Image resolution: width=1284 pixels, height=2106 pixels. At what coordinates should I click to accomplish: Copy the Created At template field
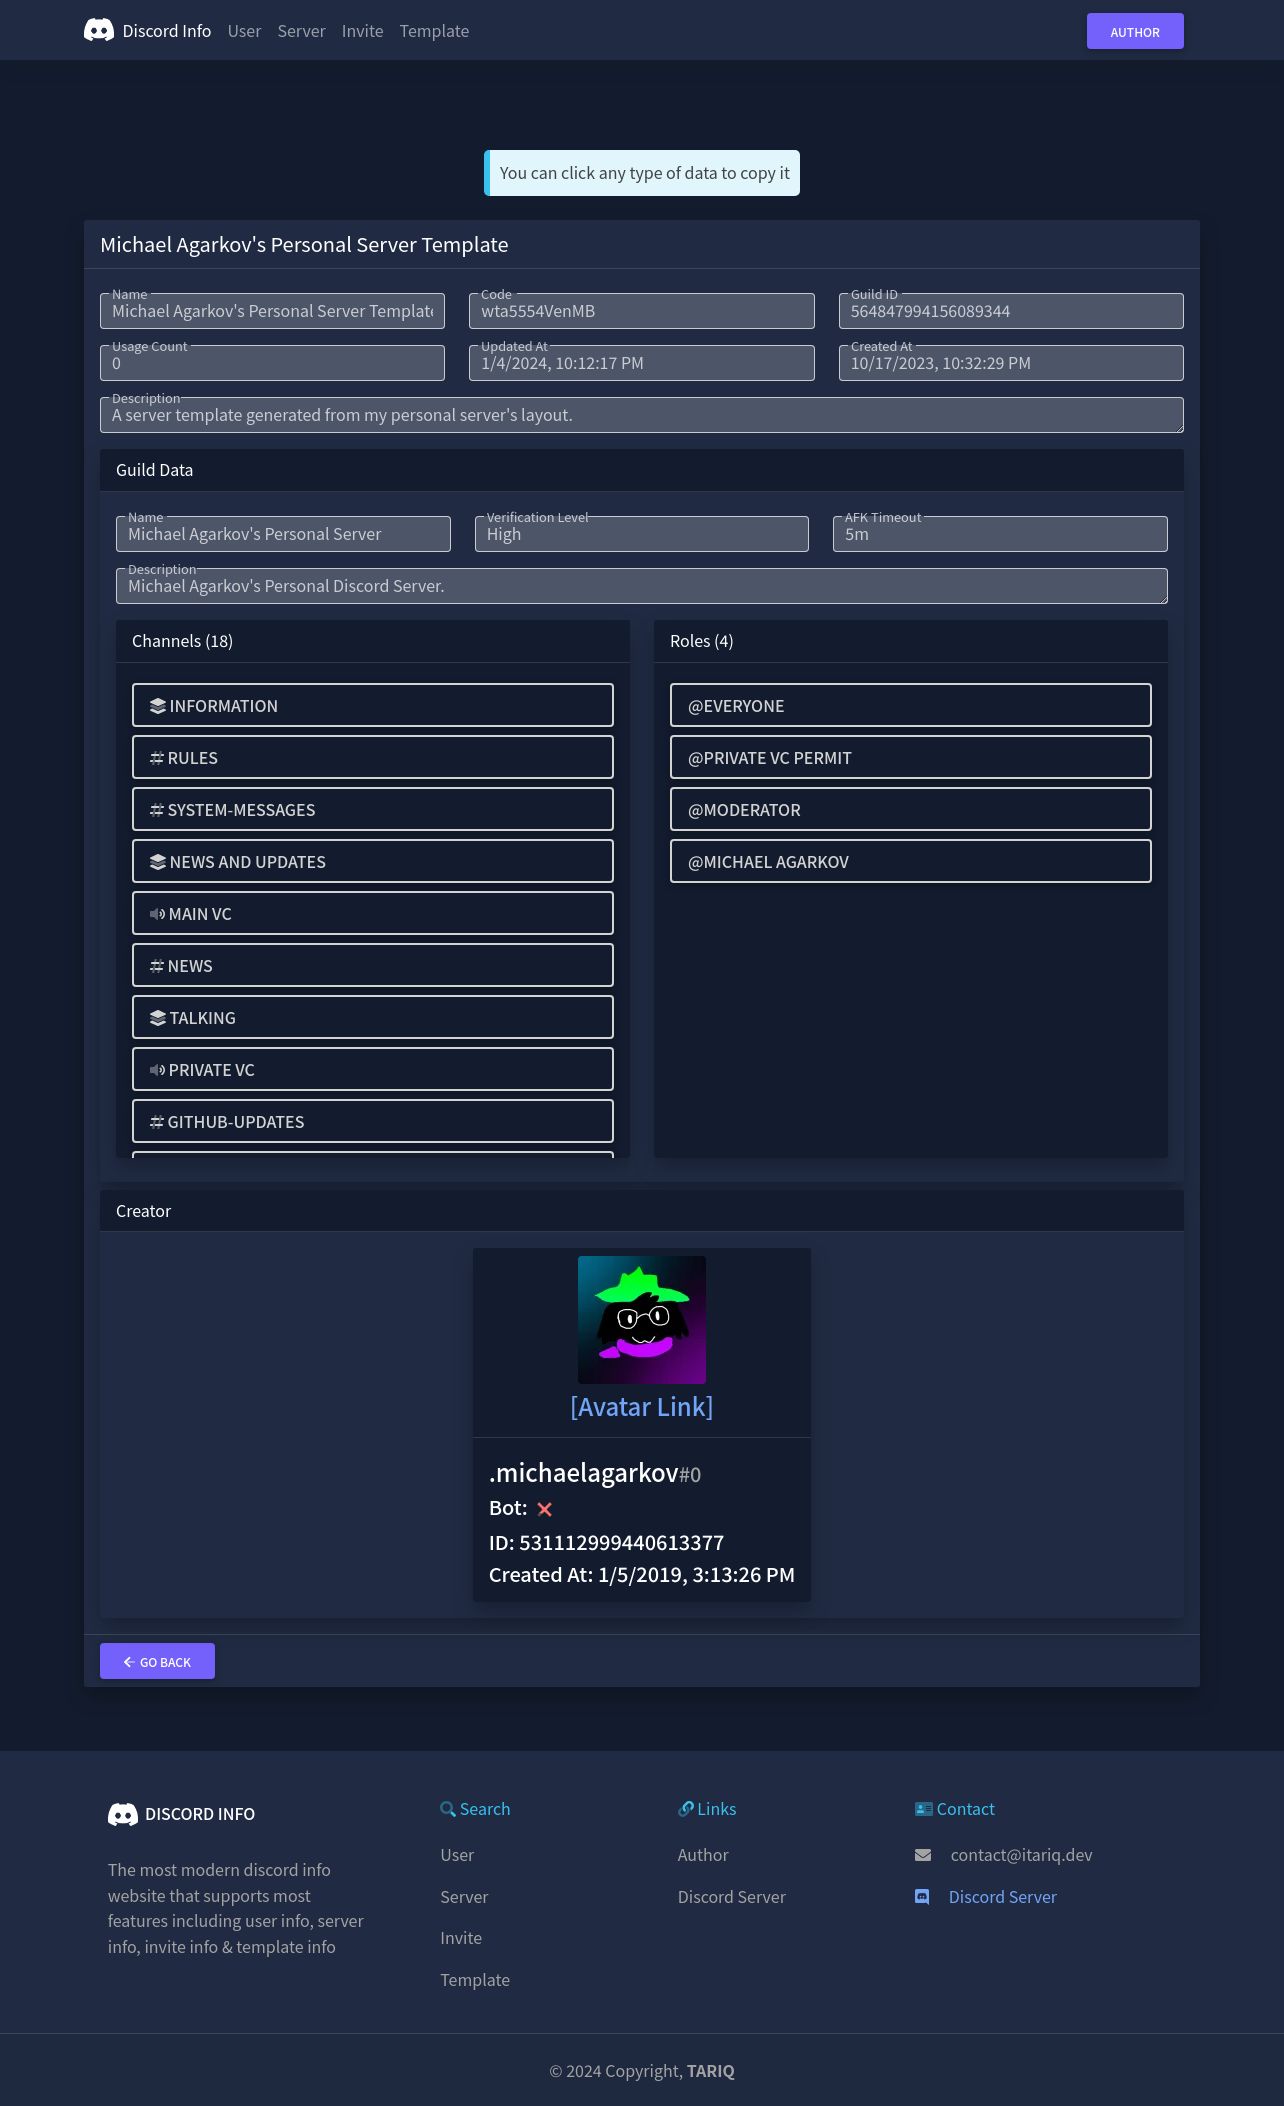pyautogui.click(x=1011, y=363)
